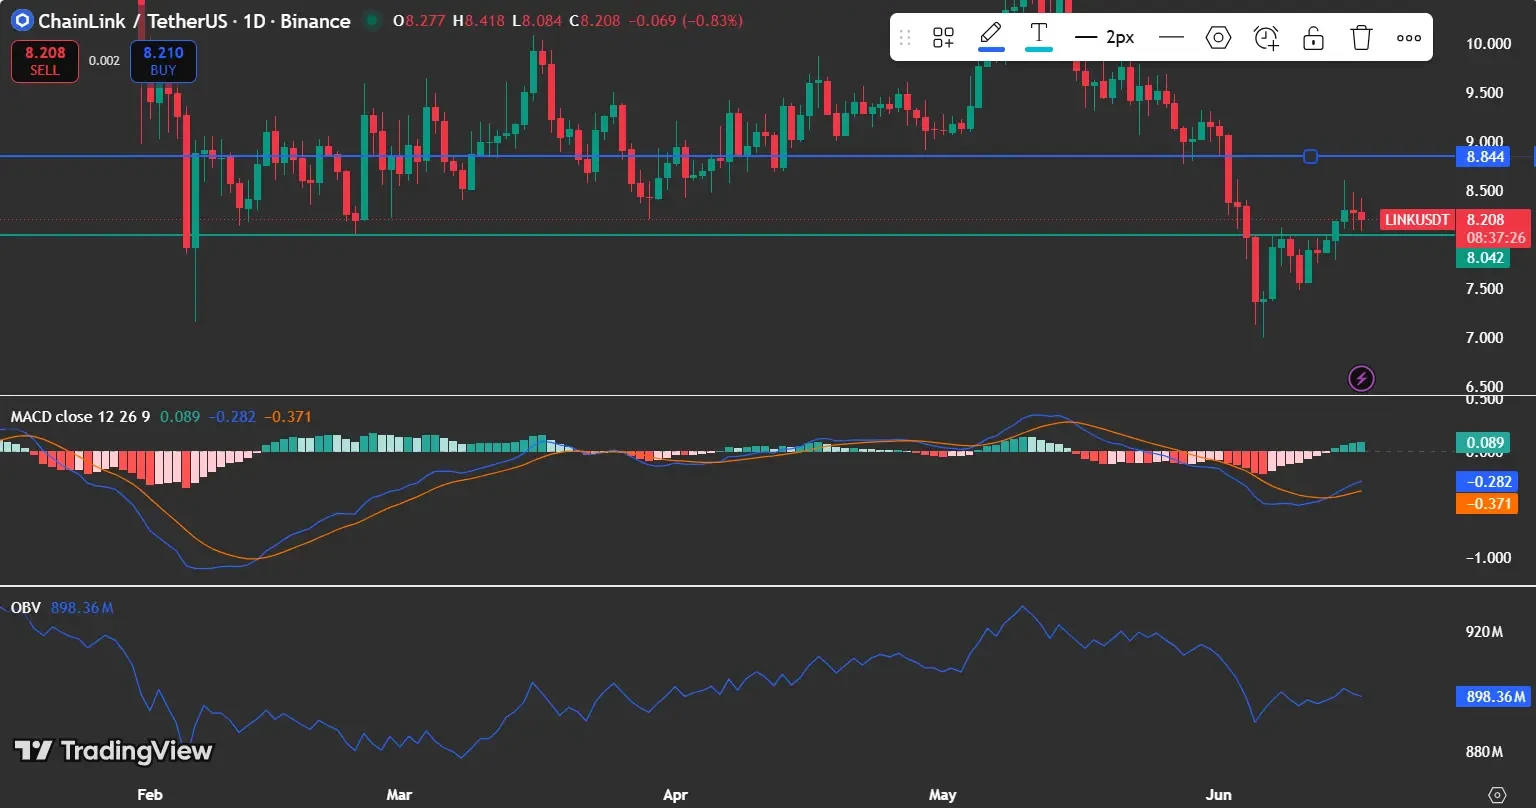Screen dimensions: 1536x808
Task: Select the square handle on the blue horizontal line
Action: pyautogui.click(x=1311, y=156)
